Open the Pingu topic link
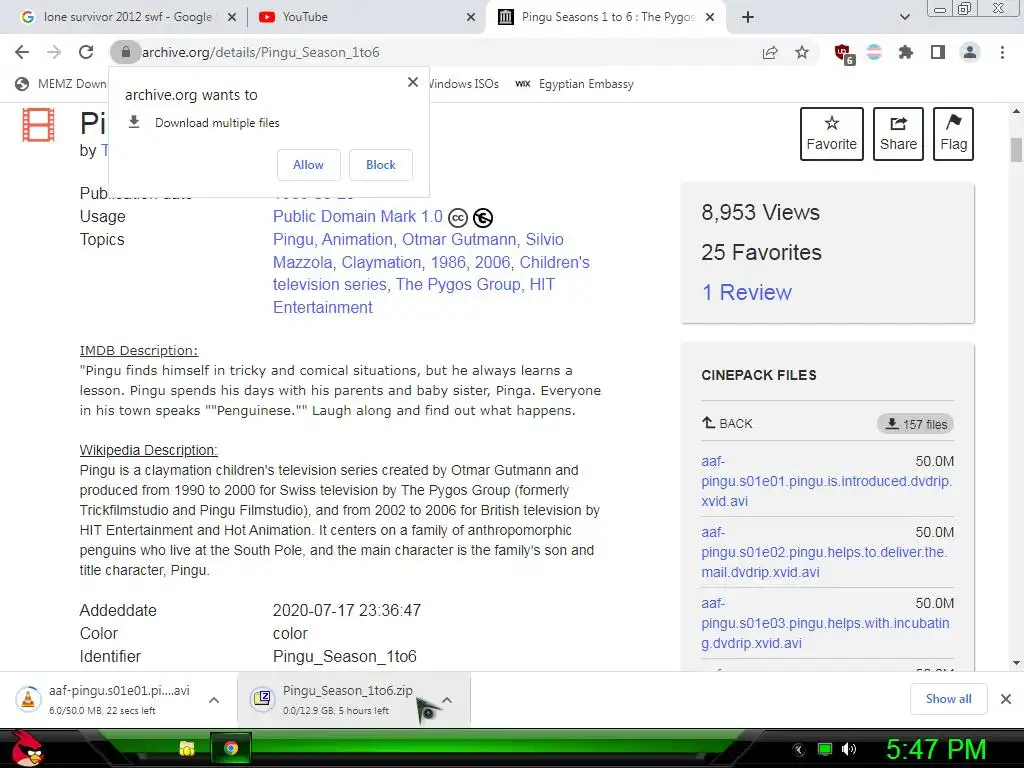Image resolution: width=1024 pixels, height=768 pixels. coord(293,240)
